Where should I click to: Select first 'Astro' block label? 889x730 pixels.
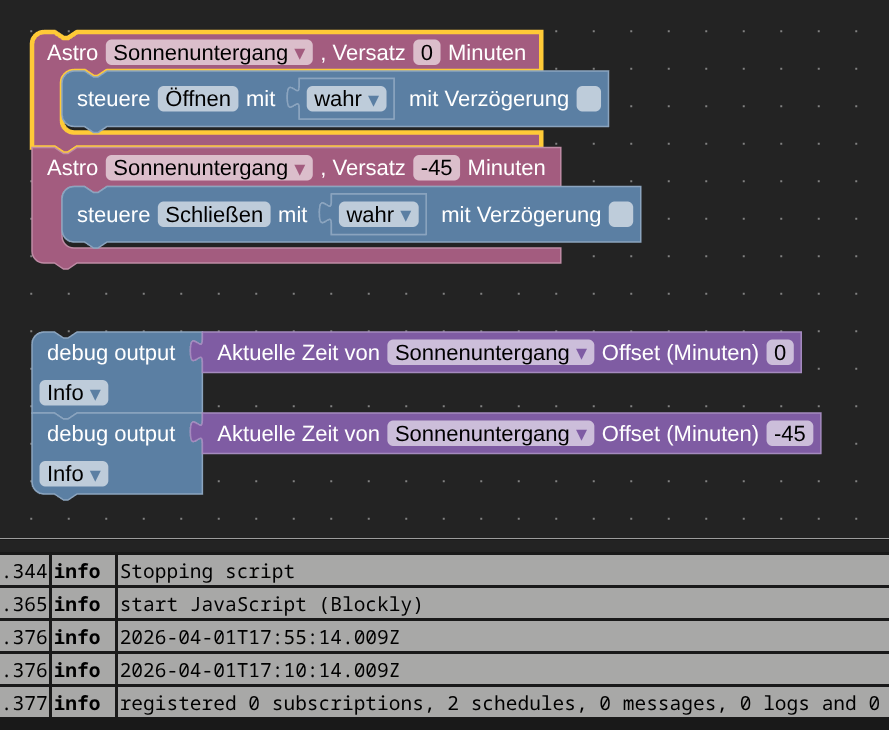[73, 53]
